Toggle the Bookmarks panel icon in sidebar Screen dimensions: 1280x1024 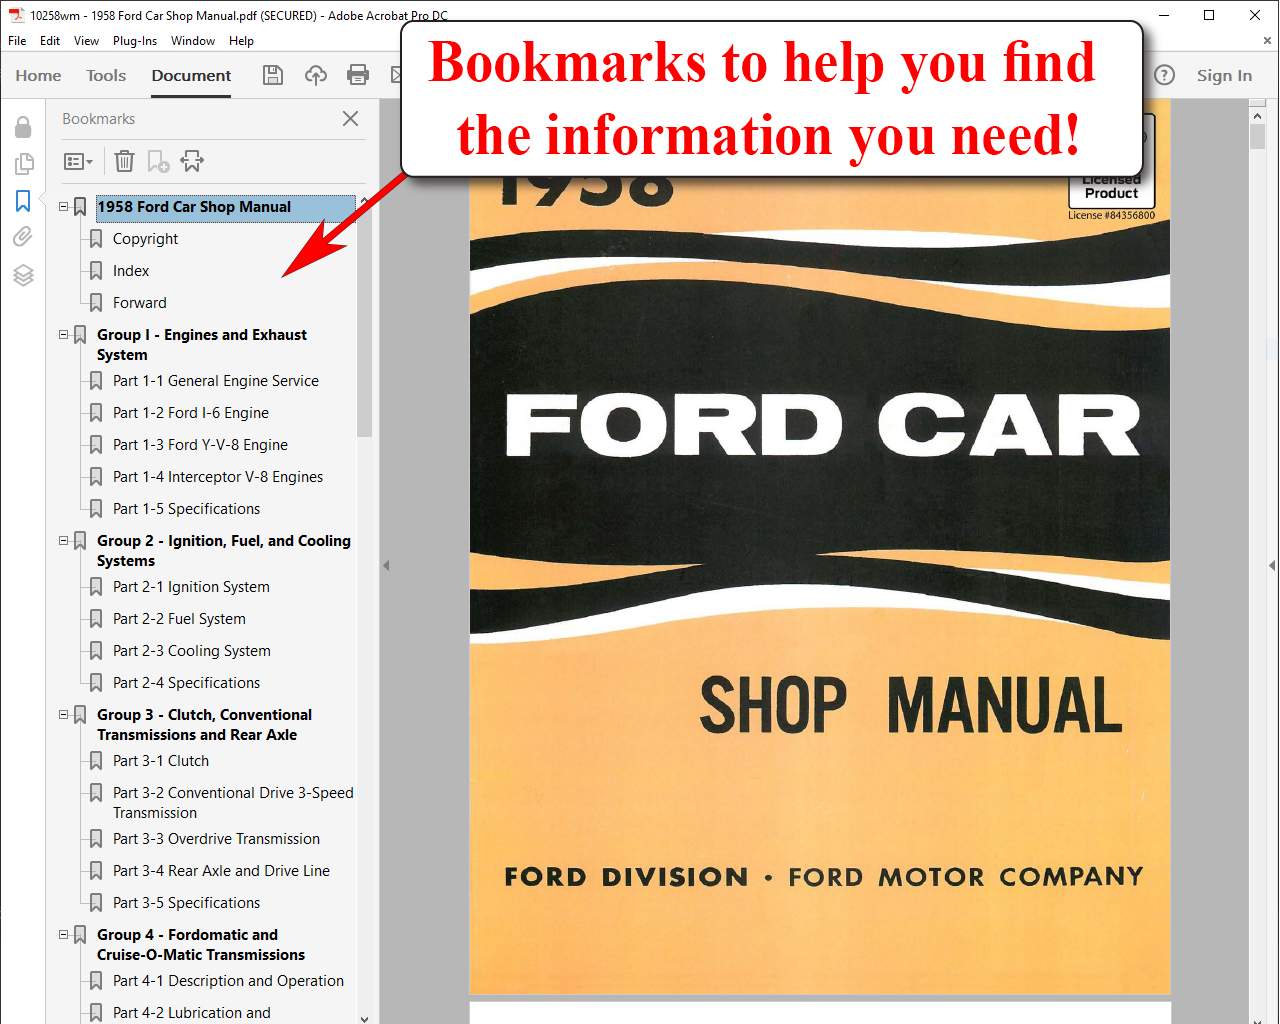click(x=23, y=201)
